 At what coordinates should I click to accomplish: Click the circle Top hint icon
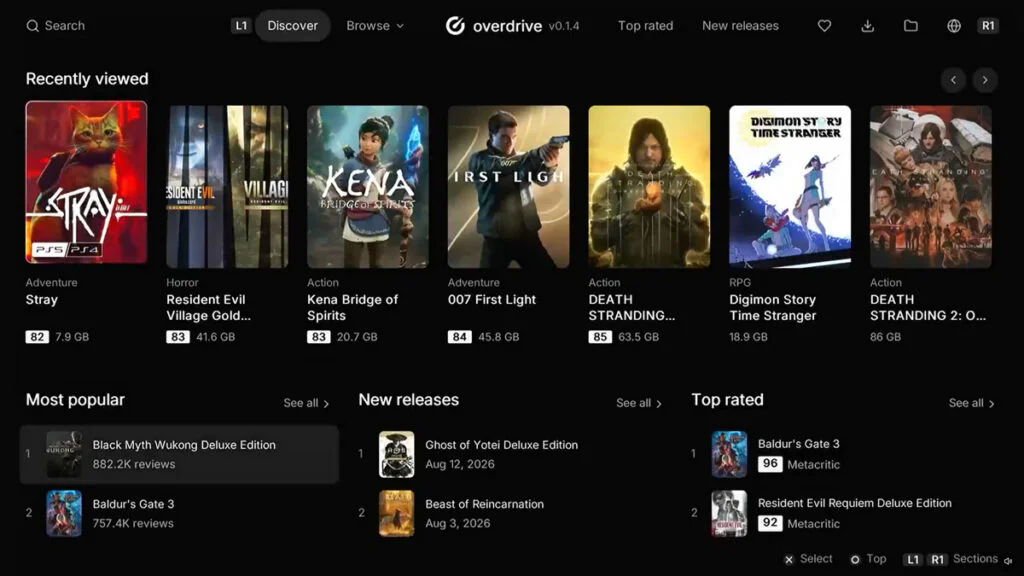(x=854, y=560)
